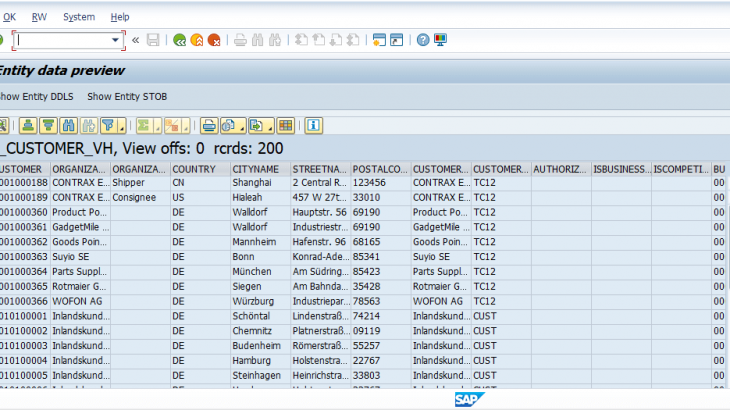This screenshot has width=730, height=410.
Task: Click the 'Consignee' cell
Action: point(141,197)
